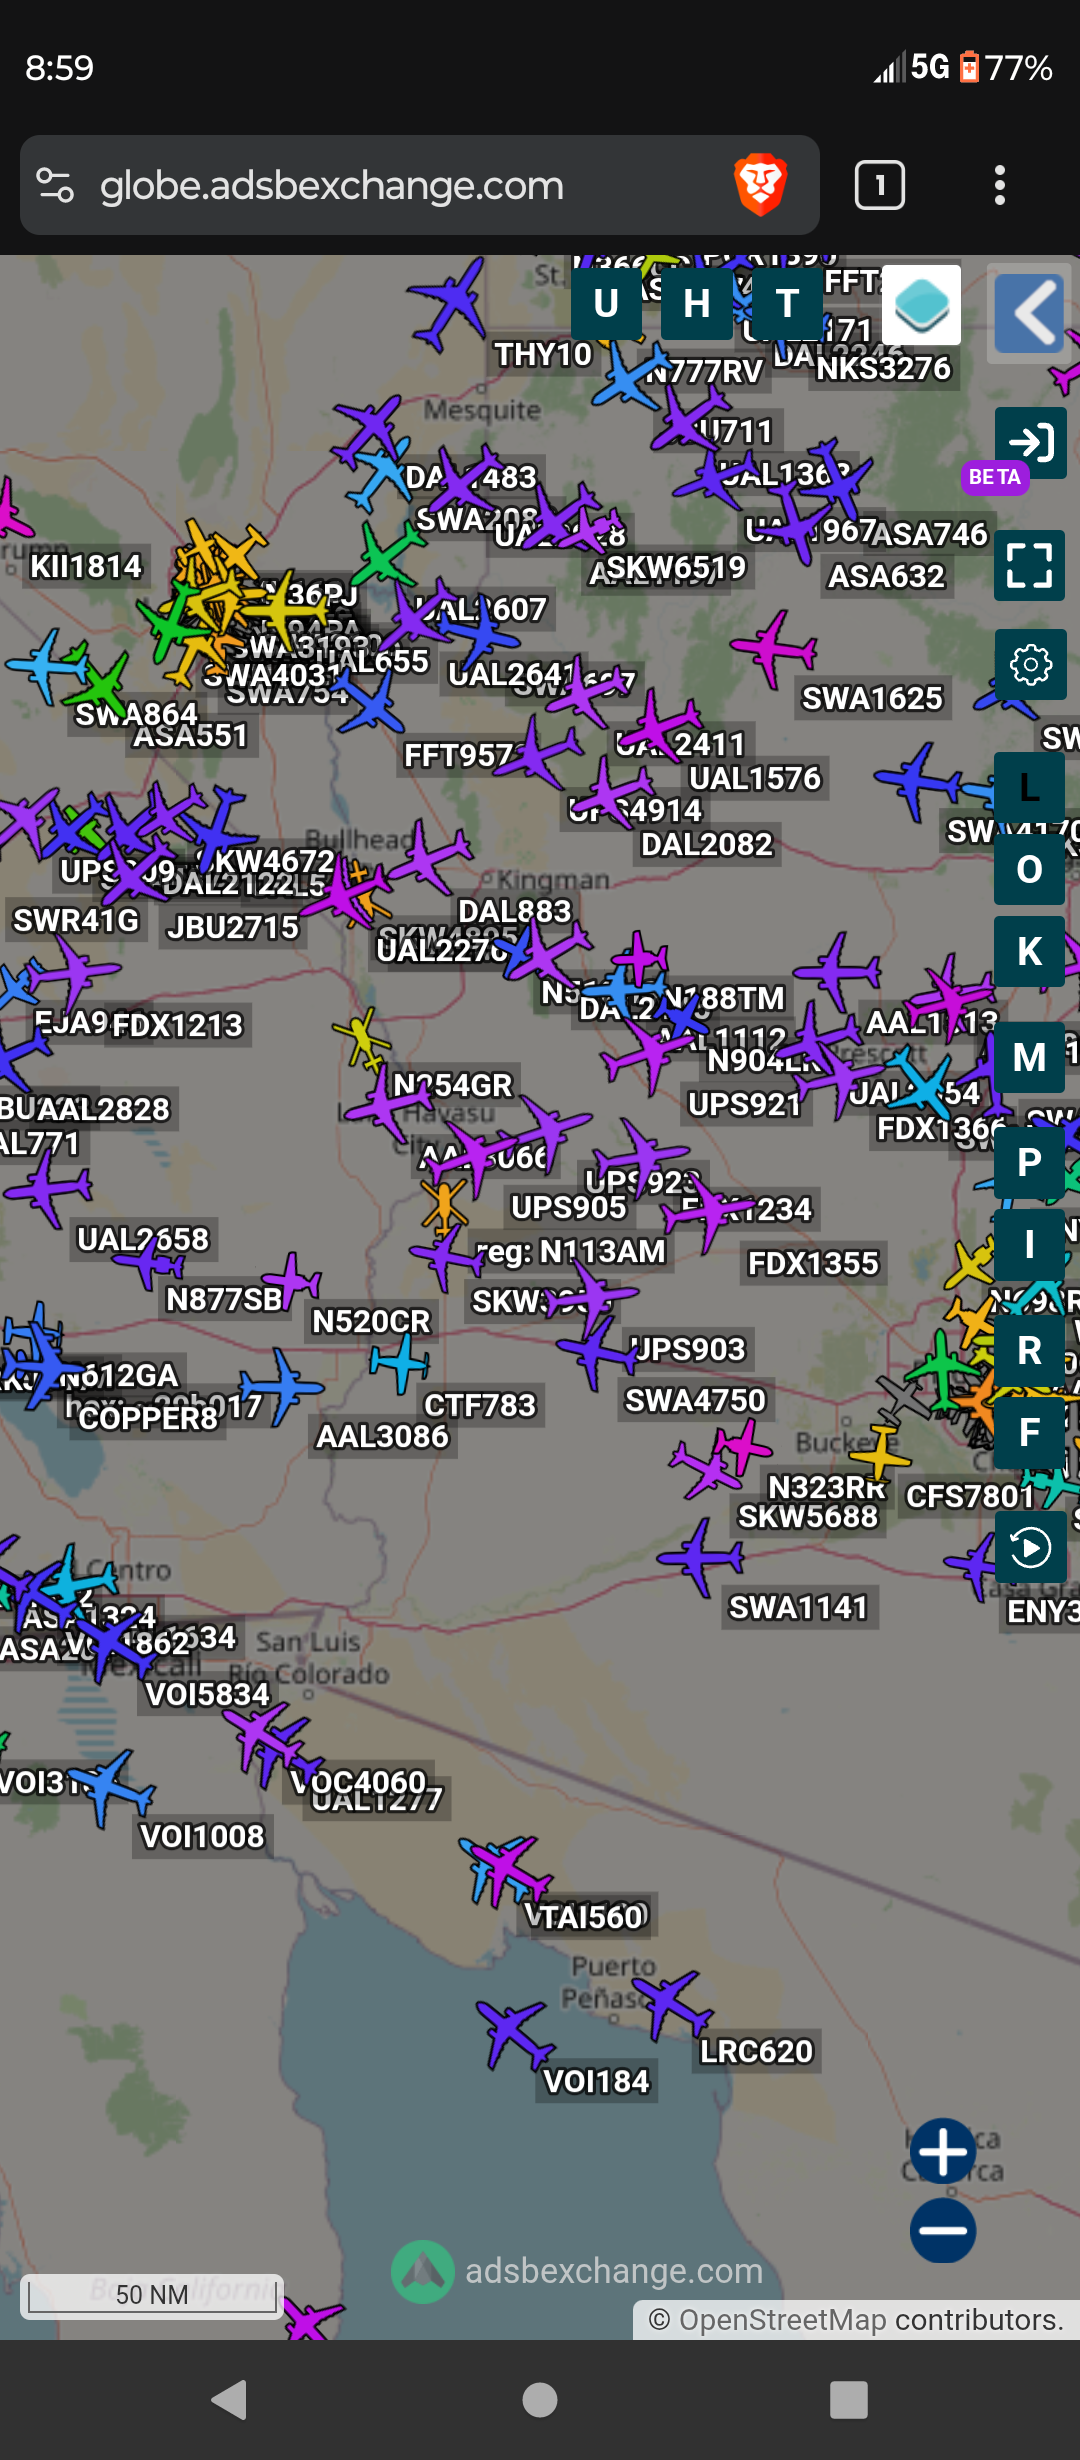Toggle the K button on the map
Image resolution: width=1080 pixels, height=2460 pixels.
[1029, 952]
